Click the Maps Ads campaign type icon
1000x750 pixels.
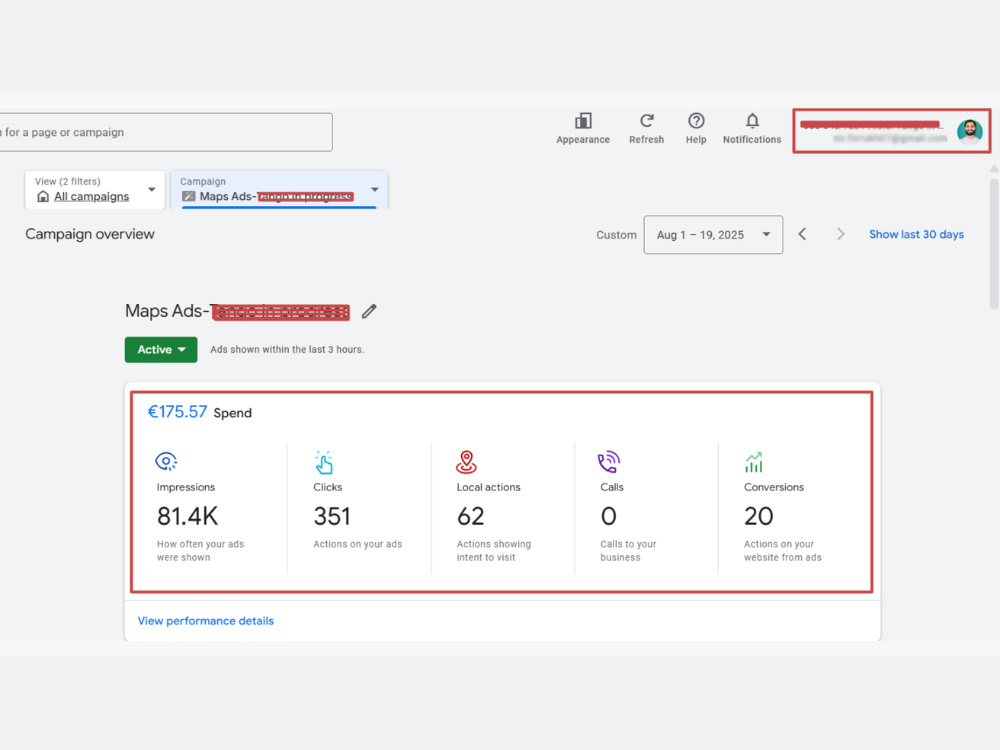188,196
